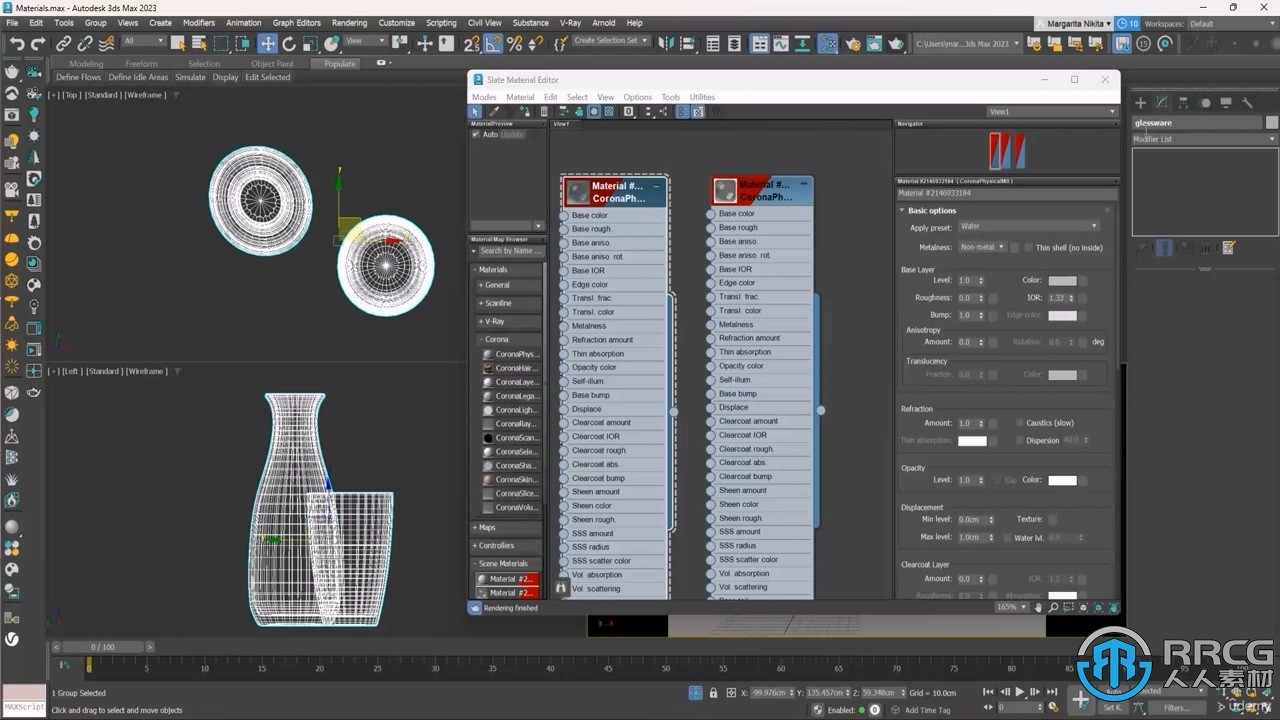Enable the Caustics (slow) checkbox

point(1019,423)
